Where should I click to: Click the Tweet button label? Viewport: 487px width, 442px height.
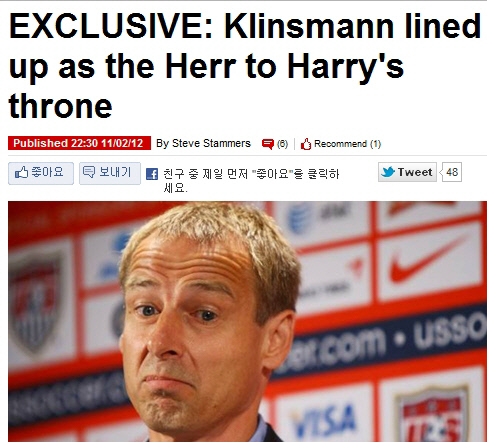pos(415,172)
